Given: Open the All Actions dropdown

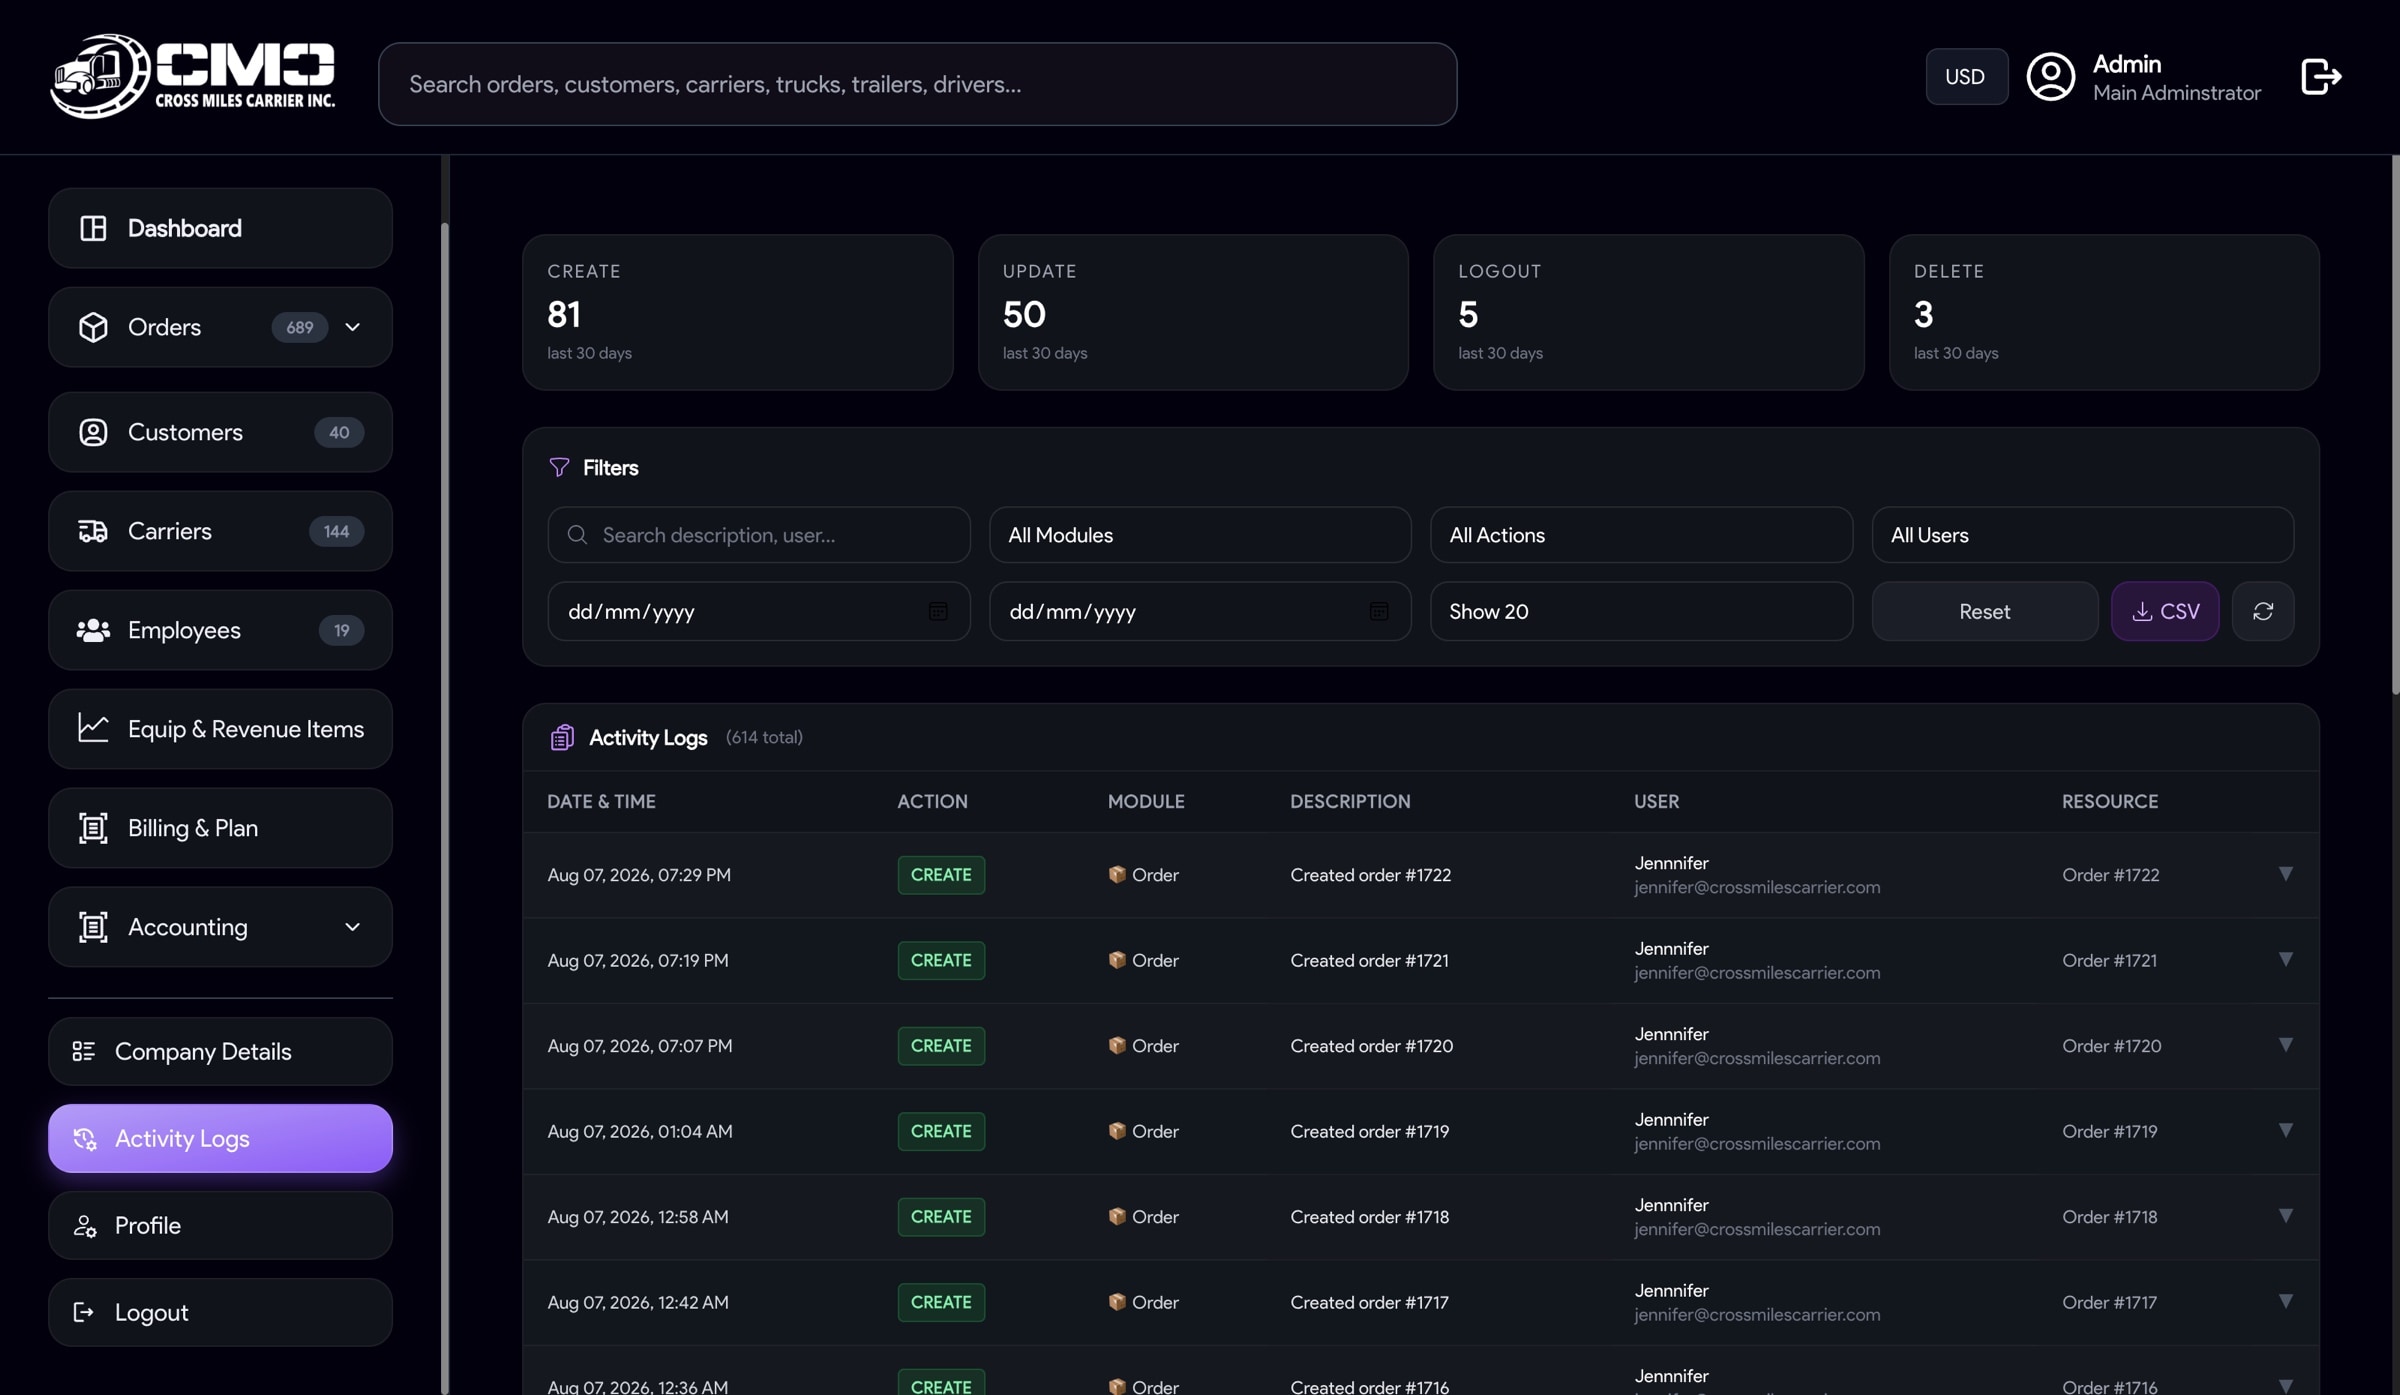Looking at the screenshot, I should (1641, 535).
